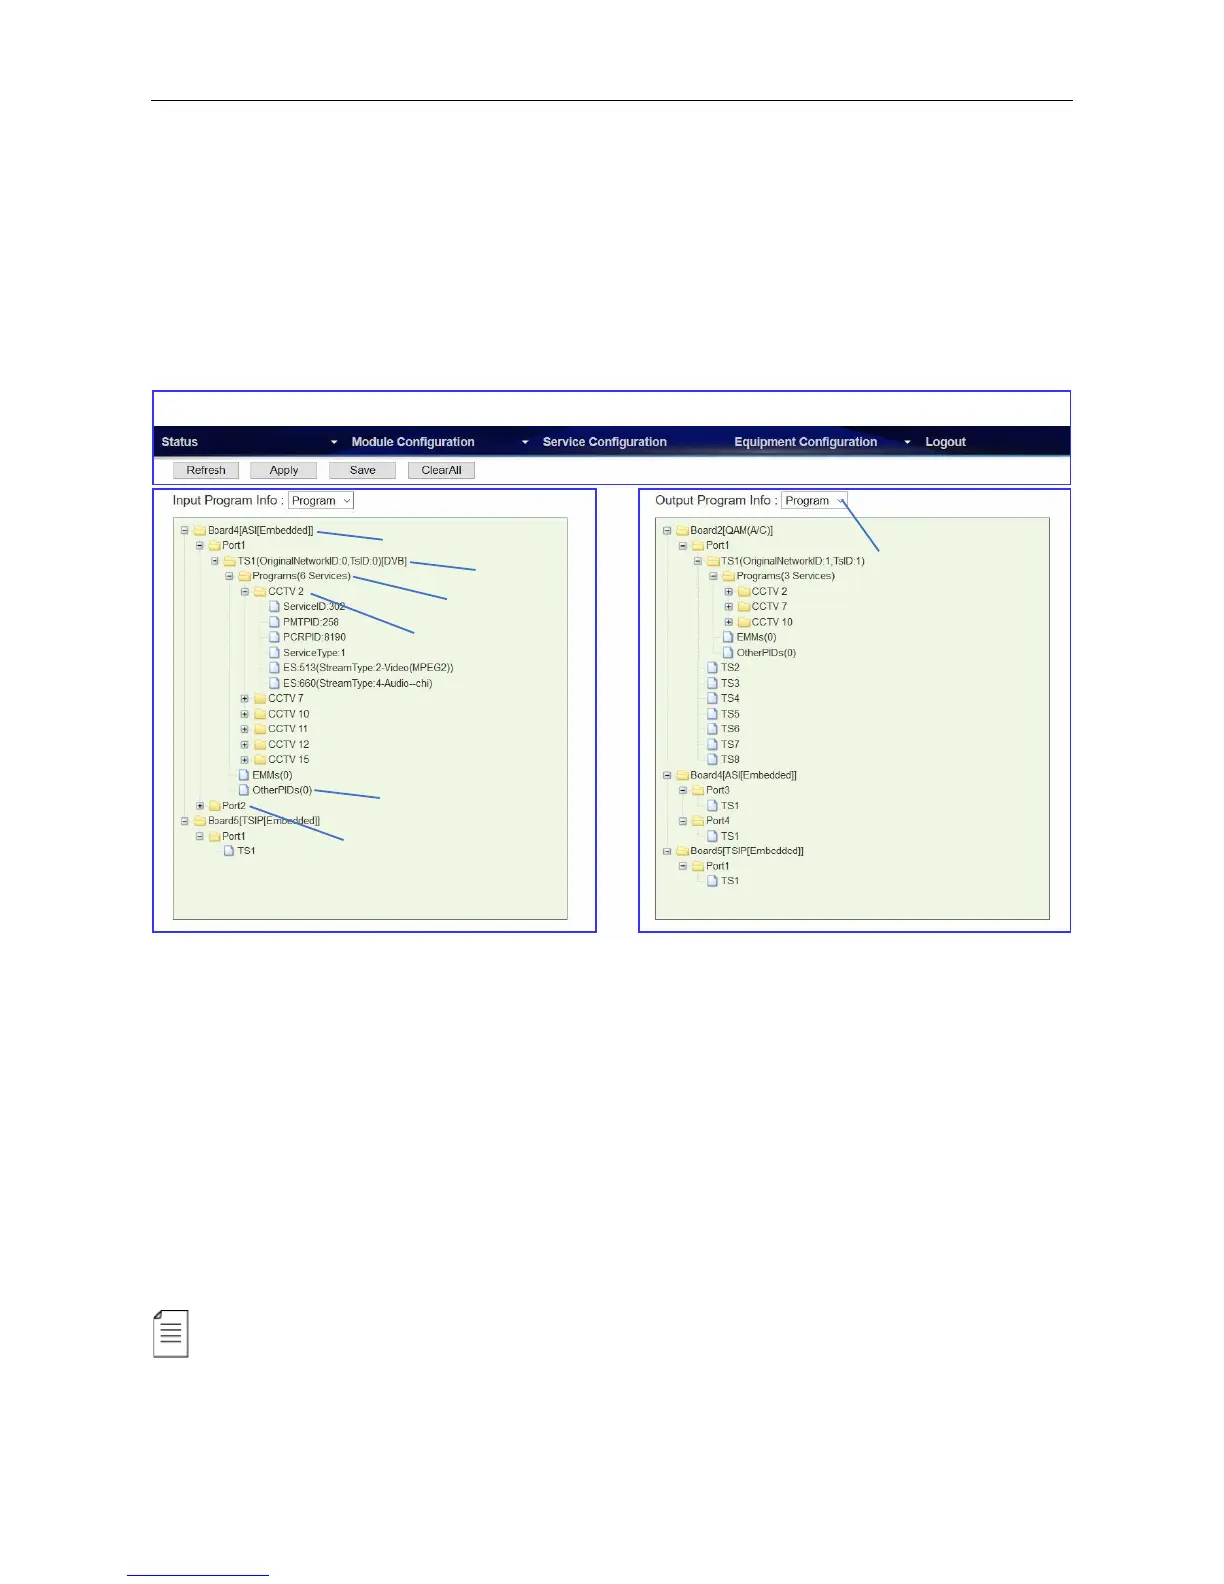This screenshot has width=1224, height=1584.
Task: Click the ServiceID:302 file icon
Action: pyautogui.click(x=274, y=607)
